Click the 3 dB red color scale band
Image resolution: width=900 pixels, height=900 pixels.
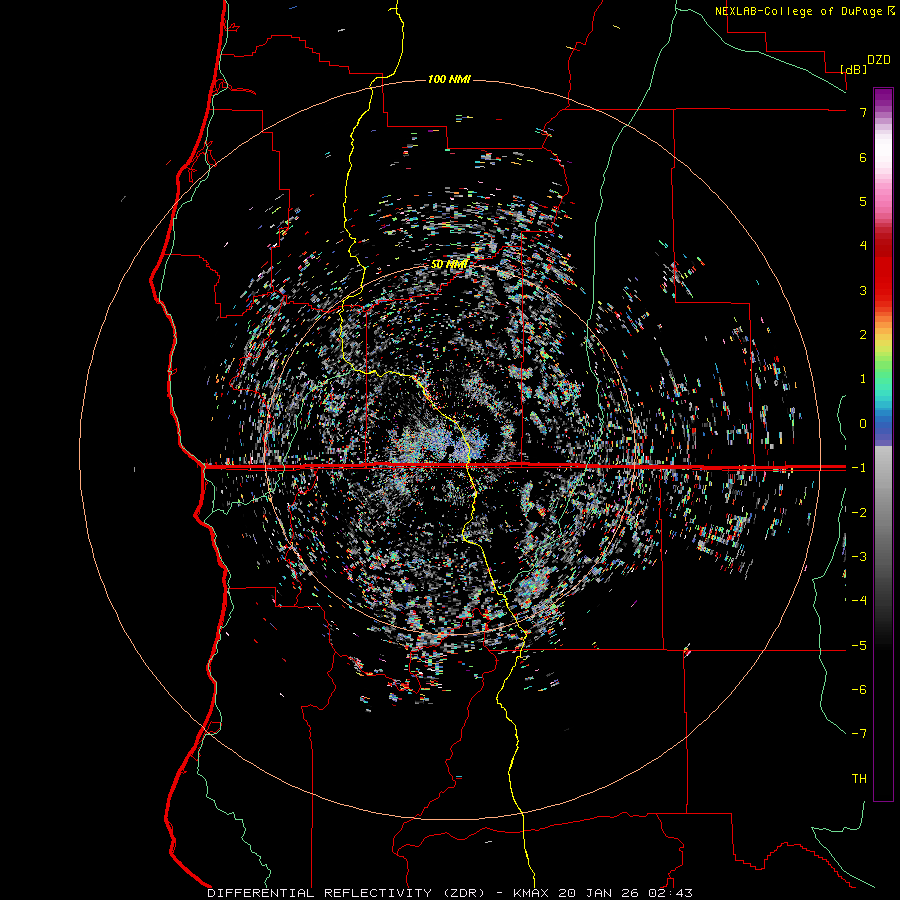[x=883, y=290]
